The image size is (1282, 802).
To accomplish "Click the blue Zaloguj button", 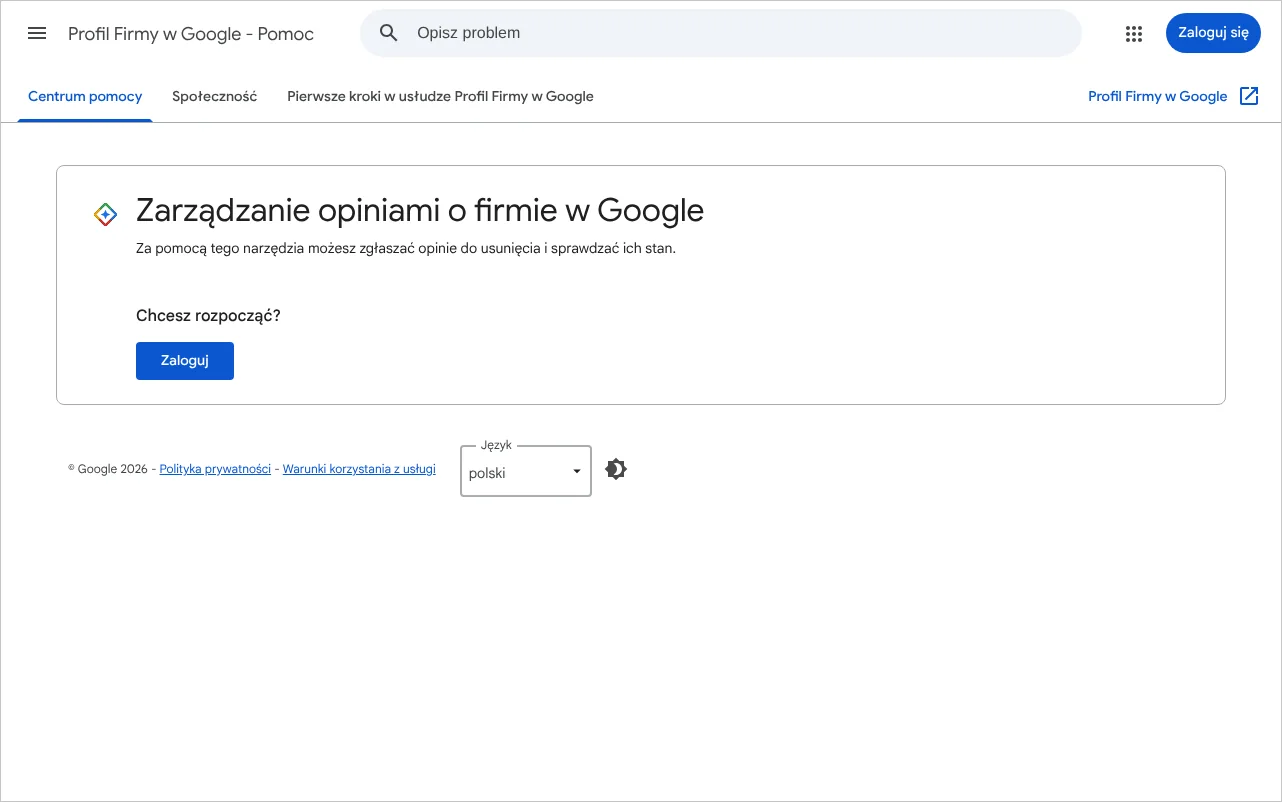I will tap(185, 361).
